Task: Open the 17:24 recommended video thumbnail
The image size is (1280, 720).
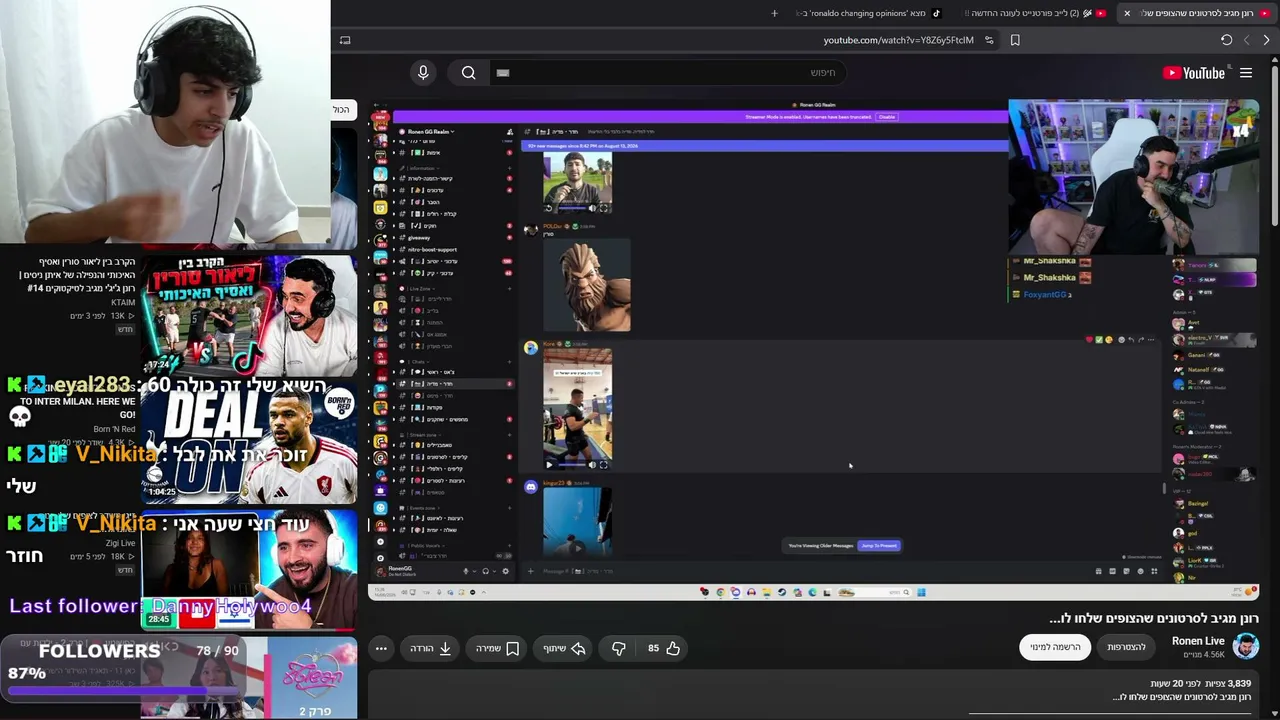Action: tap(249, 314)
